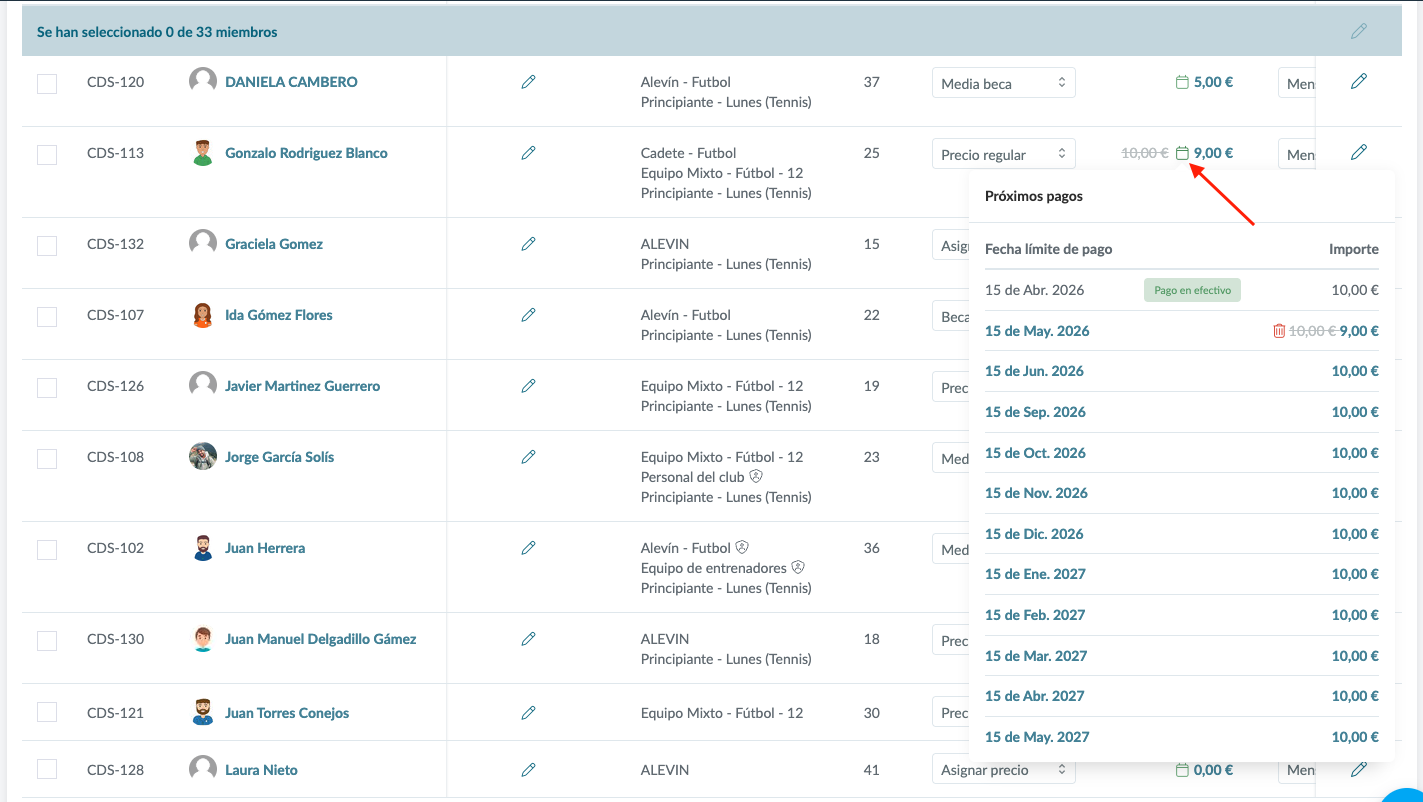
Task: Click the Juan Manuel Delgadillo Gámez name link
Action: pyautogui.click(x=320, y=639)
